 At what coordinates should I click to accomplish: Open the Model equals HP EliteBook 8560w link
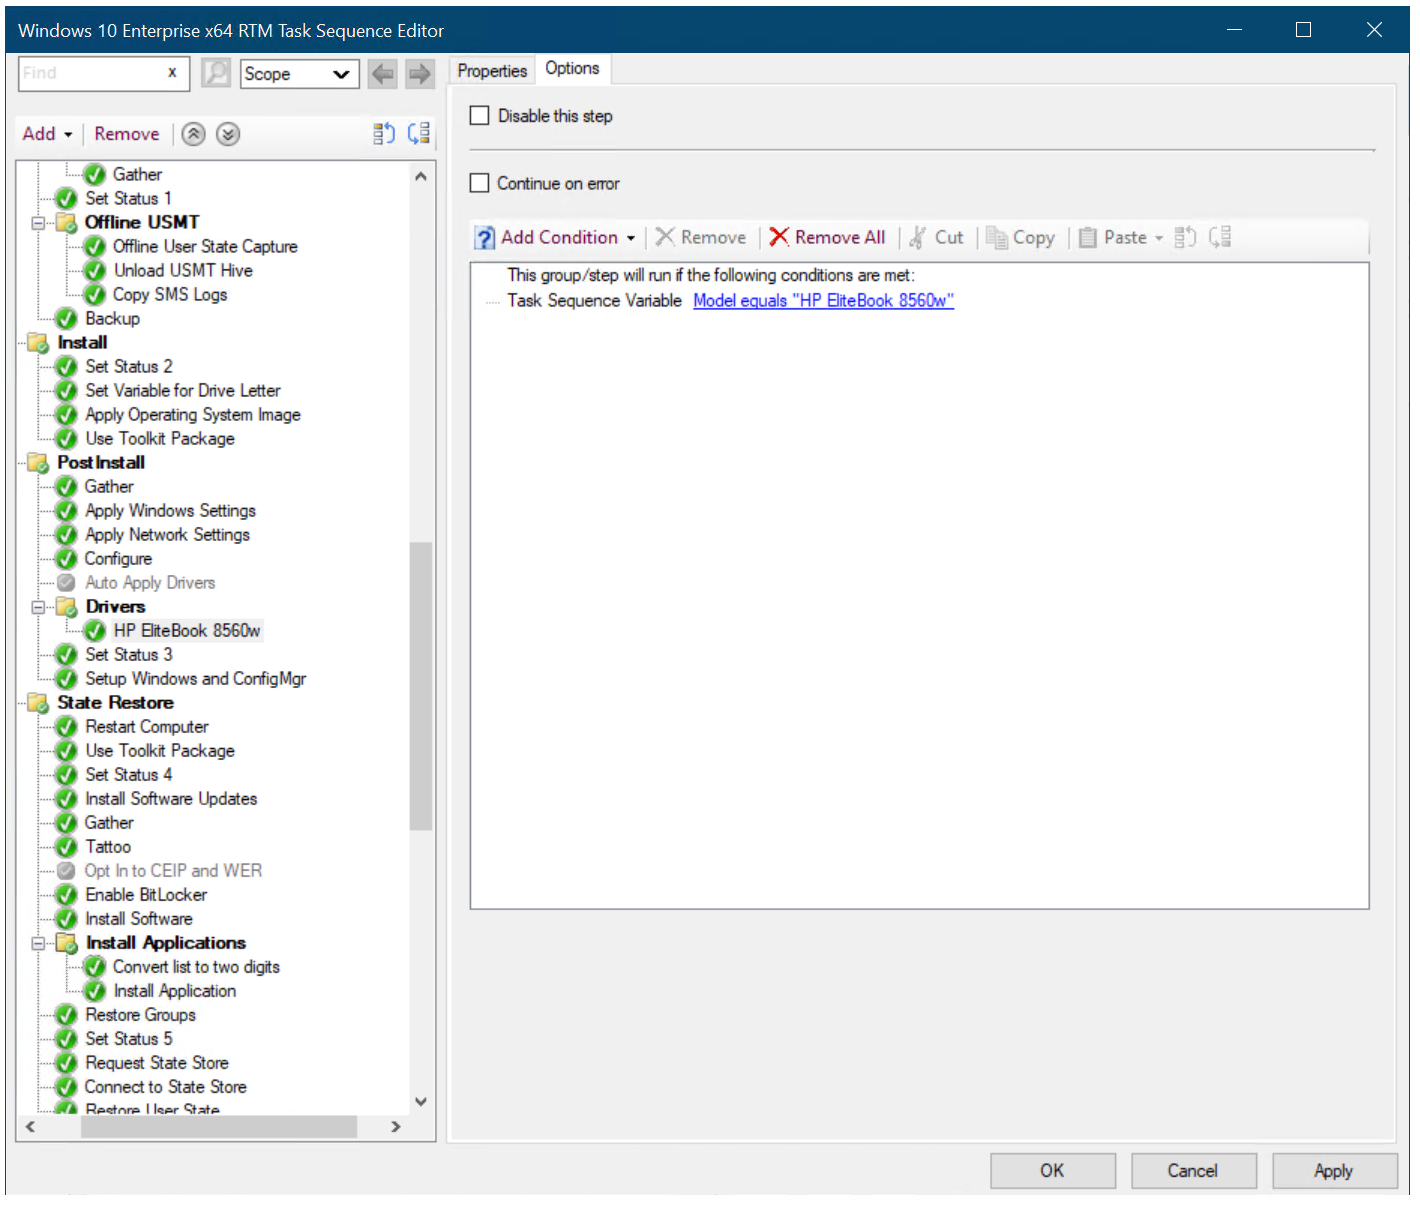(823, 301)
